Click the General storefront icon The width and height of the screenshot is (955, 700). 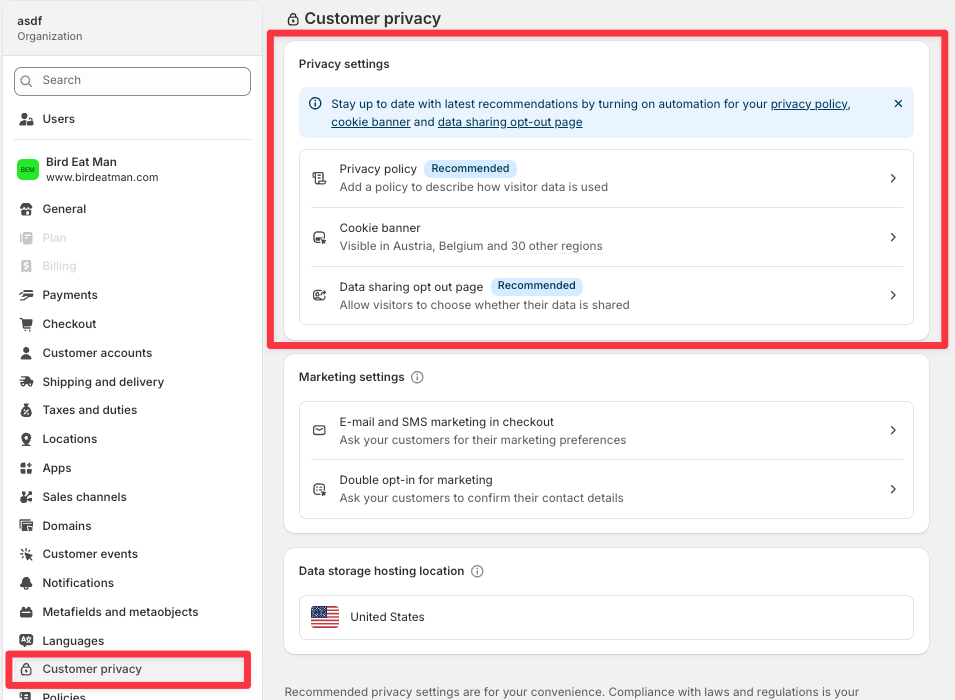coord(26,209)
